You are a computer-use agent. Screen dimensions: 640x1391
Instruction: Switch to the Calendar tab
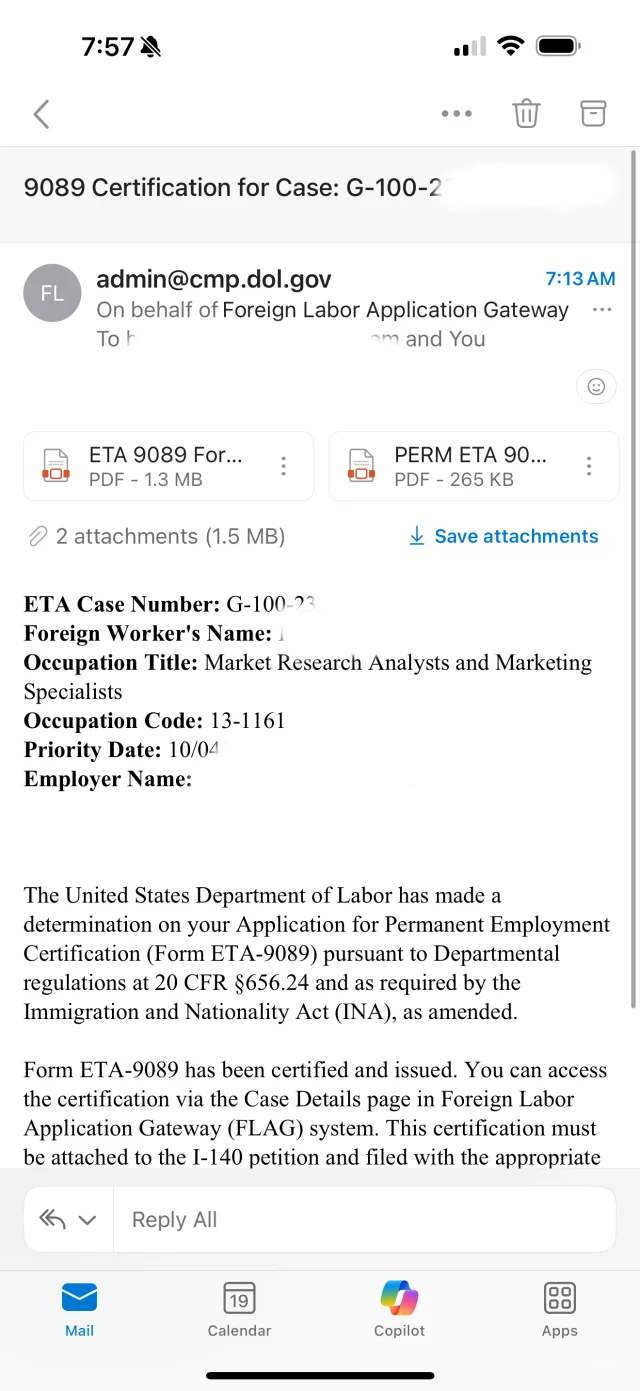(239, 1309)
